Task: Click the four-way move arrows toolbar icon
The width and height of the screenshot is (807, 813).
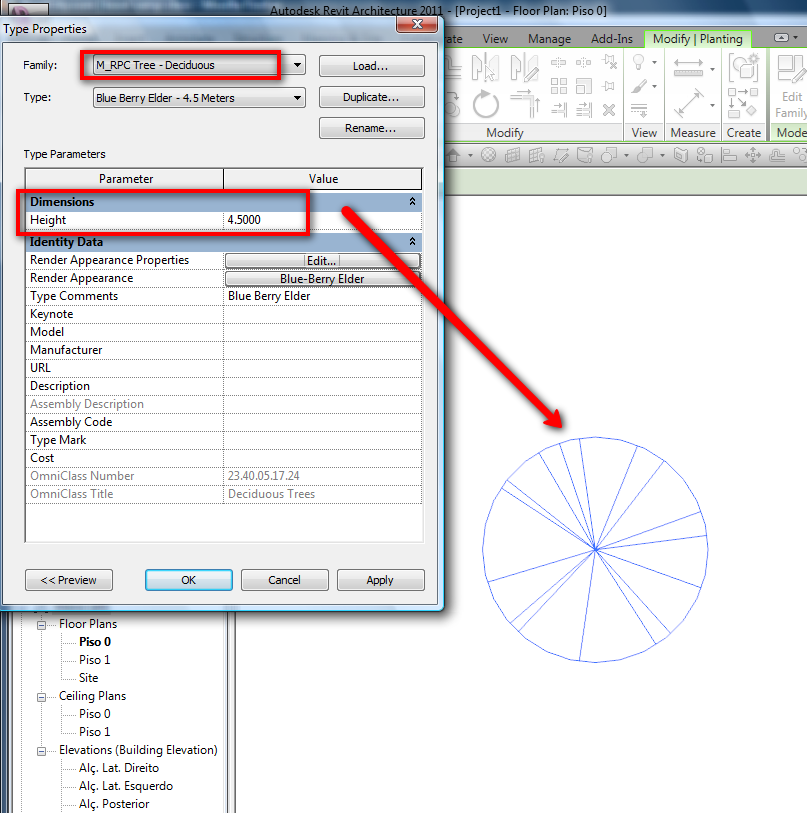Action: click(x=753, y=155)
